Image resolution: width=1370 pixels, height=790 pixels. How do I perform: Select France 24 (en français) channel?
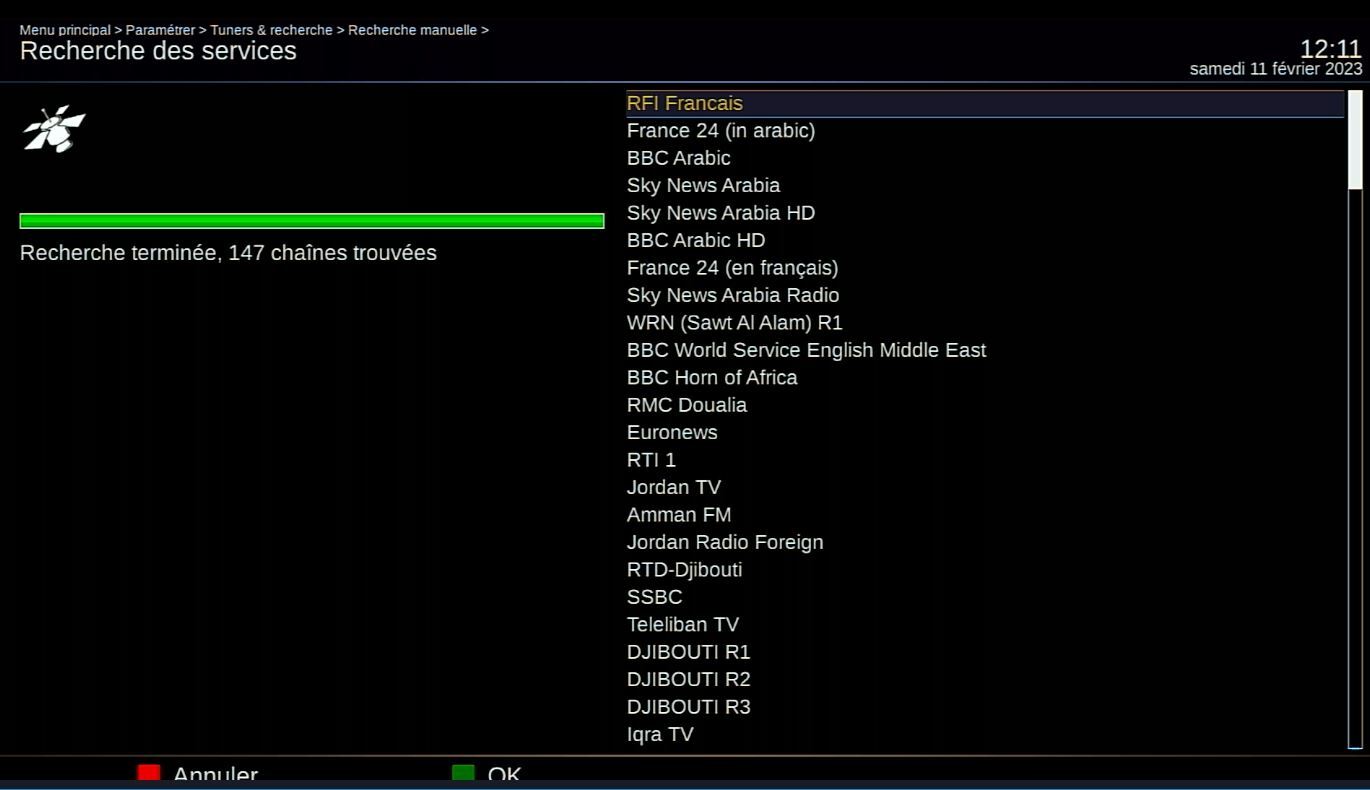985,268
